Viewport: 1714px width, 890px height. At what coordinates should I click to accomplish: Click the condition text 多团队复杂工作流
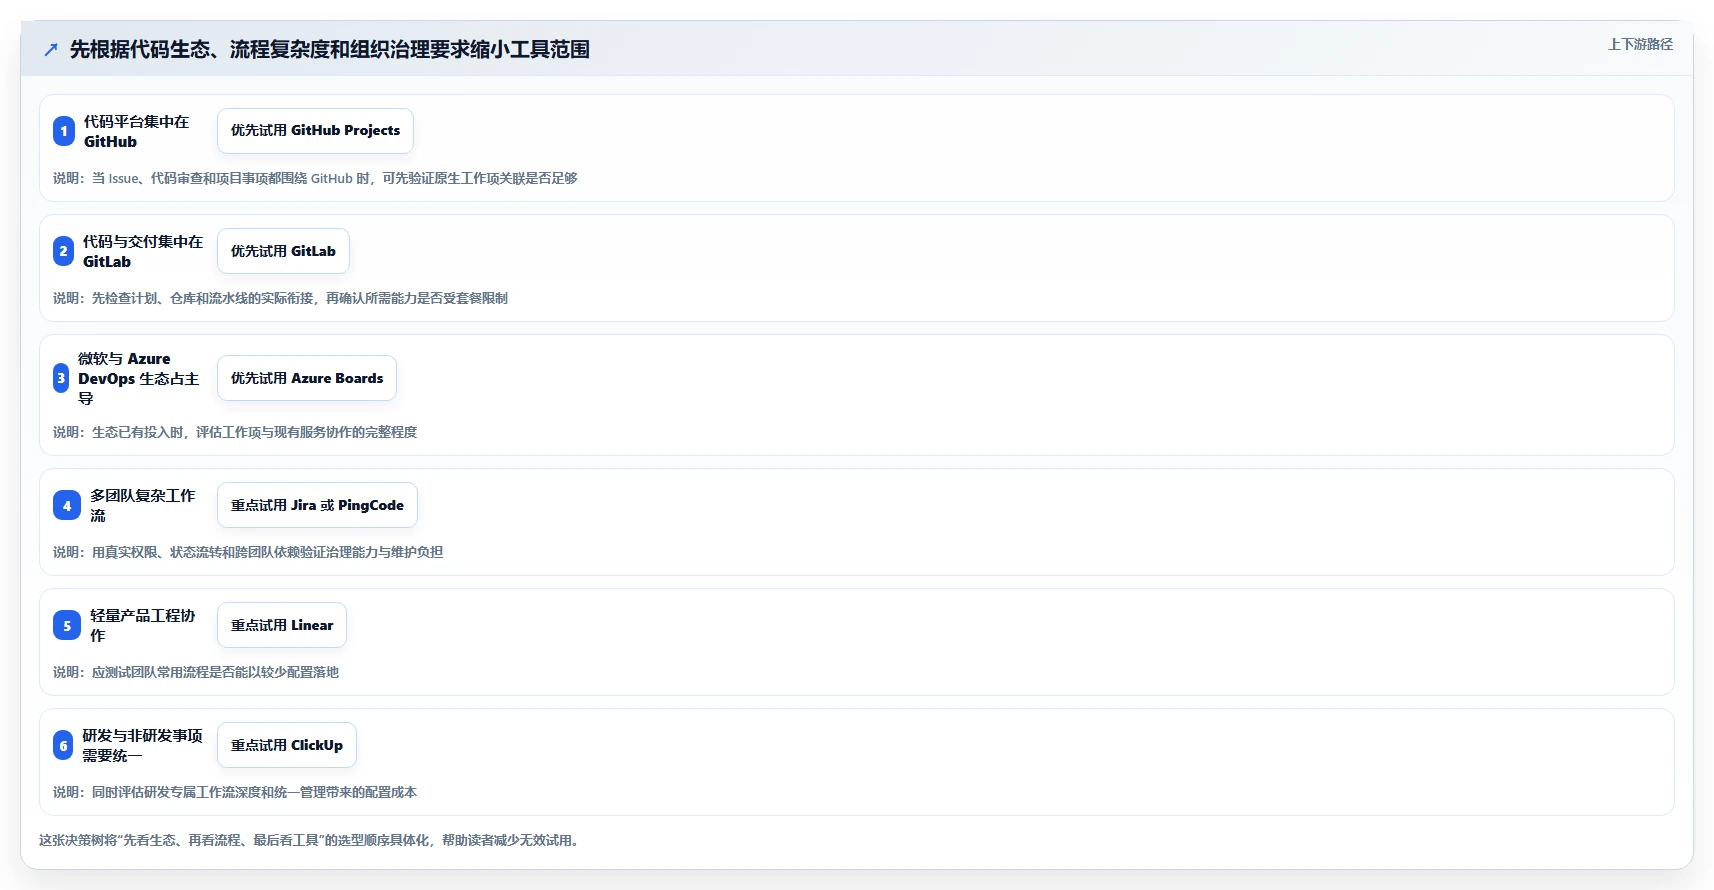[143, 505]
